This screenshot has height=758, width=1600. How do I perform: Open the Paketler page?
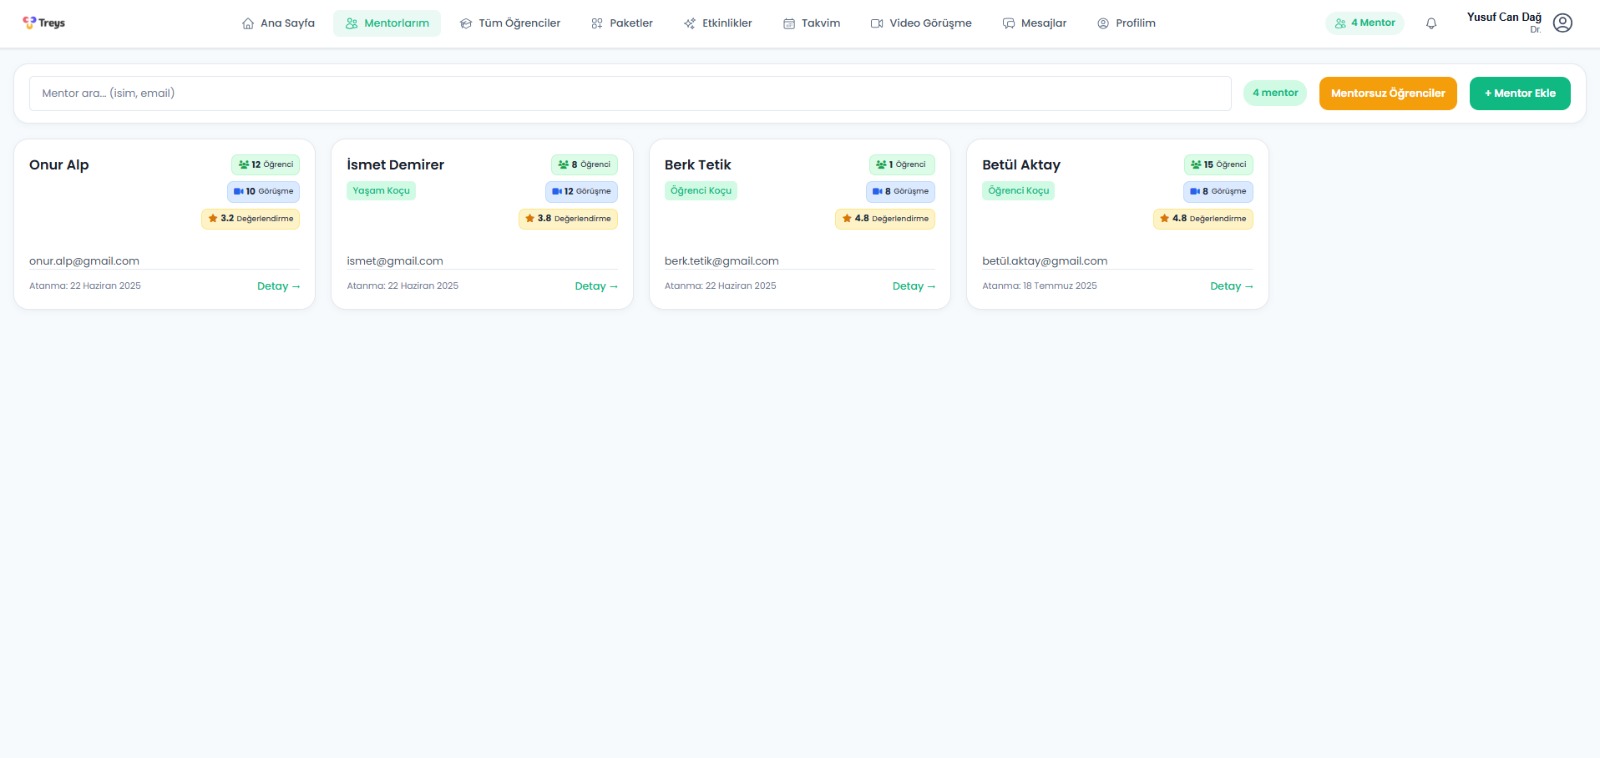(622, 23)
